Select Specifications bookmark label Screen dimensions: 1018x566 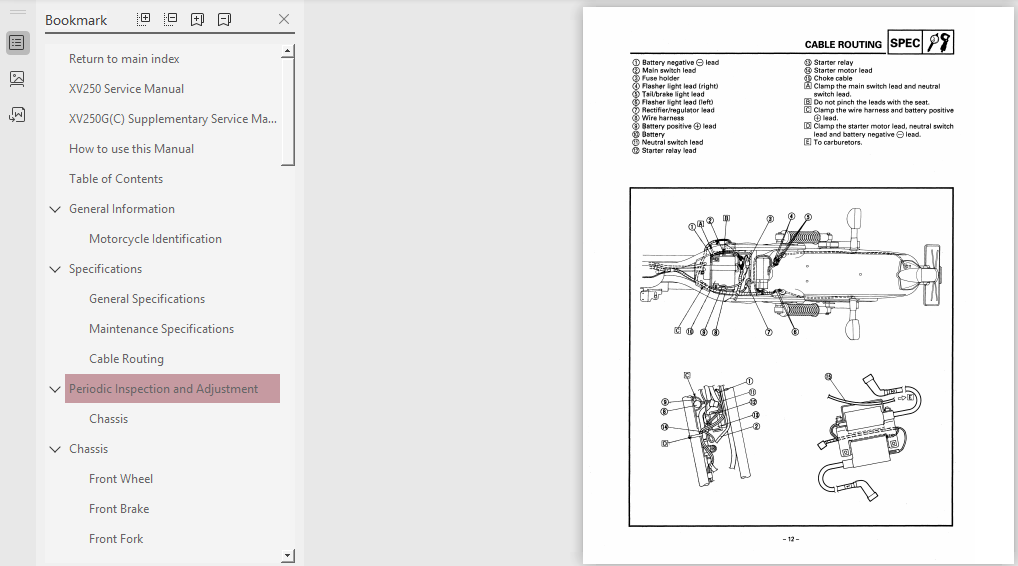pos(105,269)
